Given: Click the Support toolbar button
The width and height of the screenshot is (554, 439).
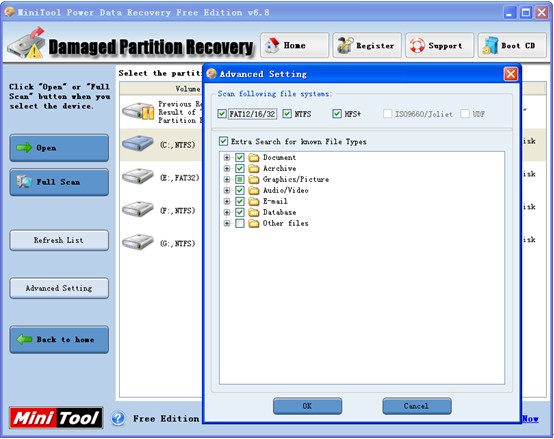Looking at the screenshot, I should coord(440,45).
